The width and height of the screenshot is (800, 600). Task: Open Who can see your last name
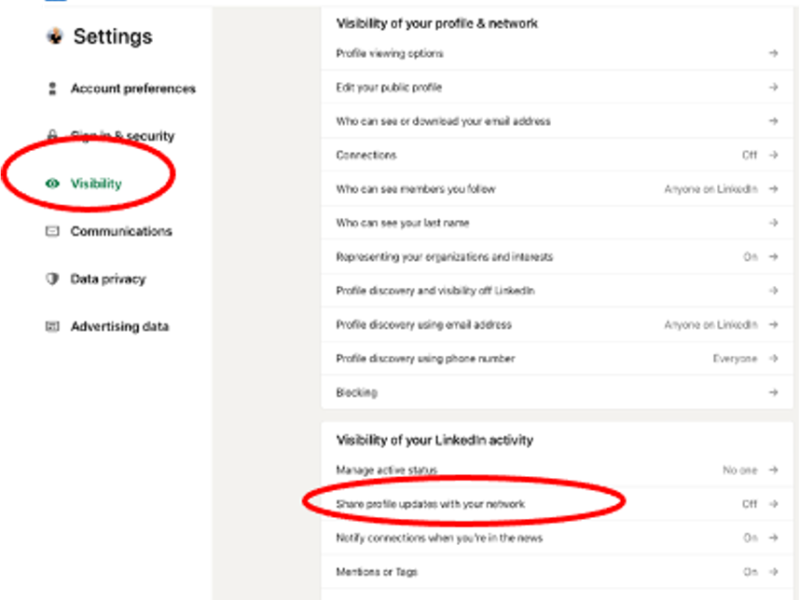pyautogui.click(x=557, y=223)
